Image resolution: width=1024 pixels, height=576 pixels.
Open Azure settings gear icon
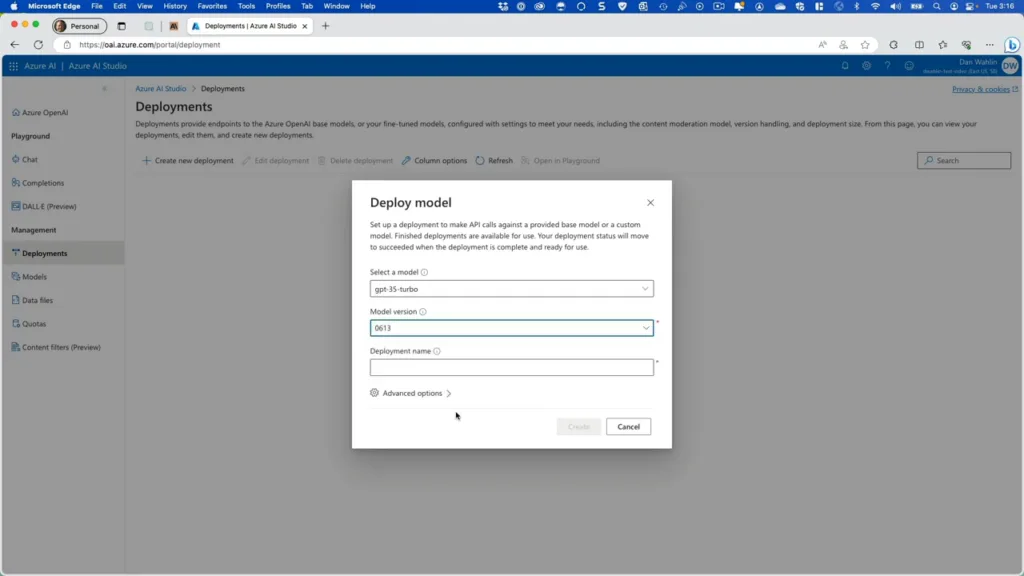coord(866,66)
